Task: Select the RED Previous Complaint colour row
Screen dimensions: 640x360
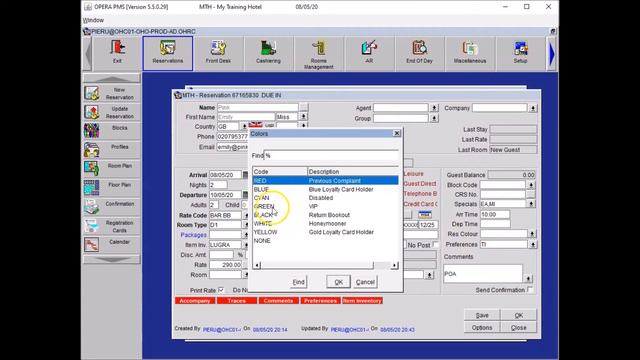Action: point(325,180)
